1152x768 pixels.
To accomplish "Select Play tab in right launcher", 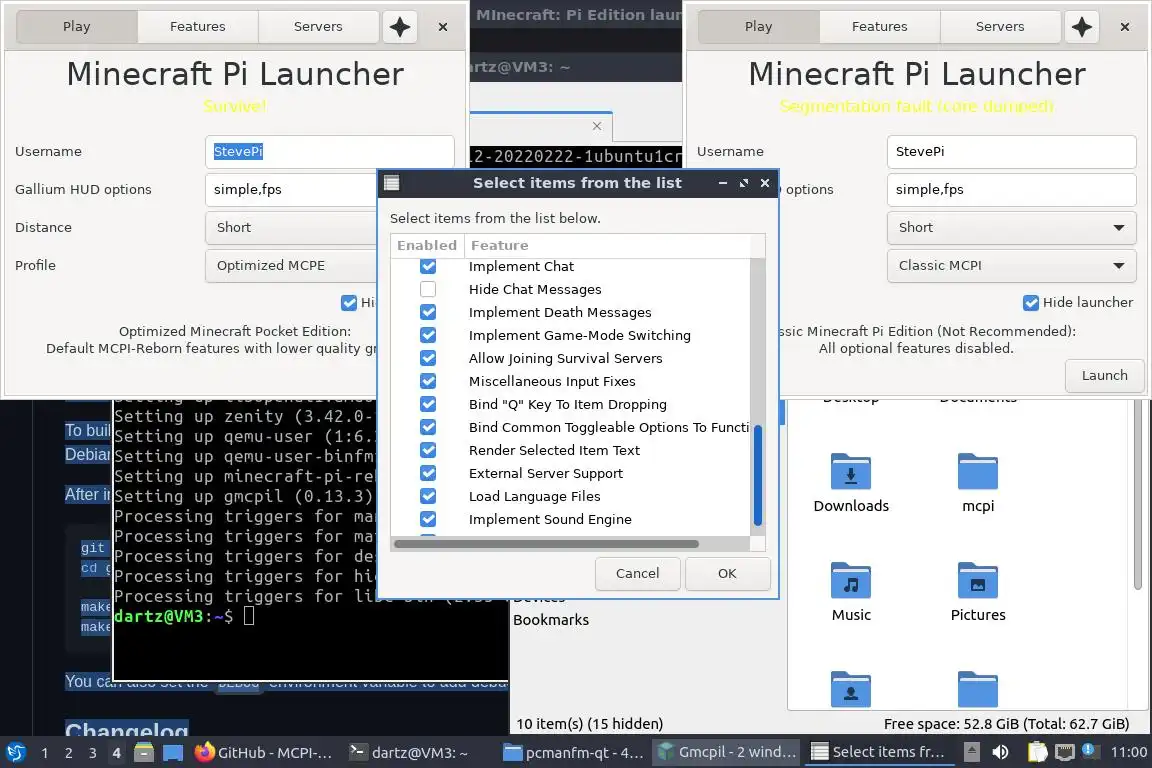I will click(758, 27).
